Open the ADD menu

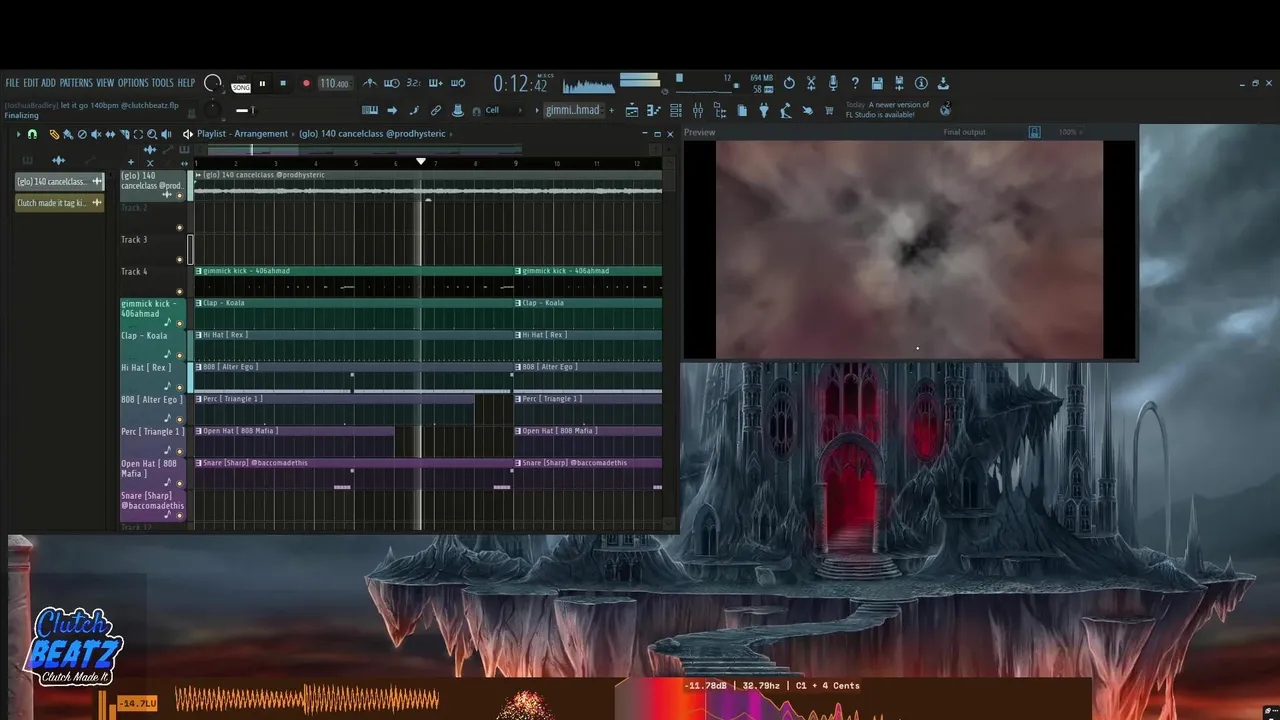[x=48, y=83]
